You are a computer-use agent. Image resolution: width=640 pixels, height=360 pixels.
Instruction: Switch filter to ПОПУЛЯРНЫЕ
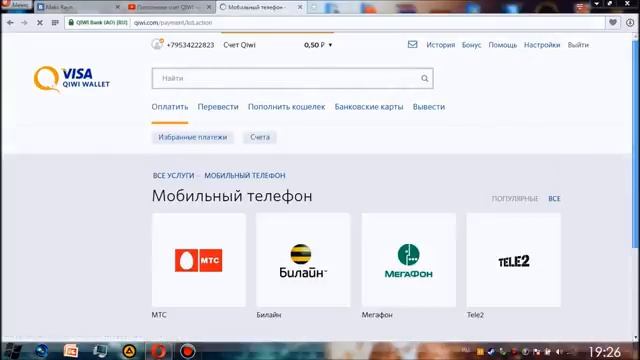point(515,199)
